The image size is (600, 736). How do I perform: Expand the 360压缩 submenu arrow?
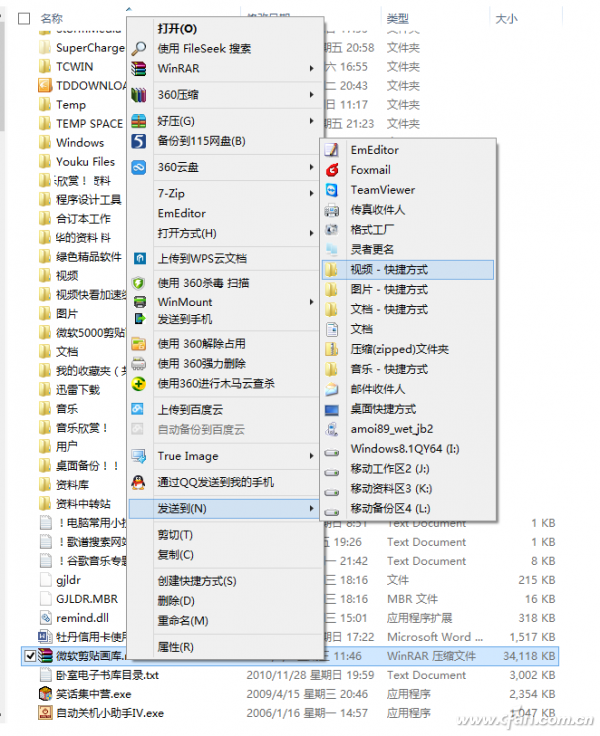point(311,95)
